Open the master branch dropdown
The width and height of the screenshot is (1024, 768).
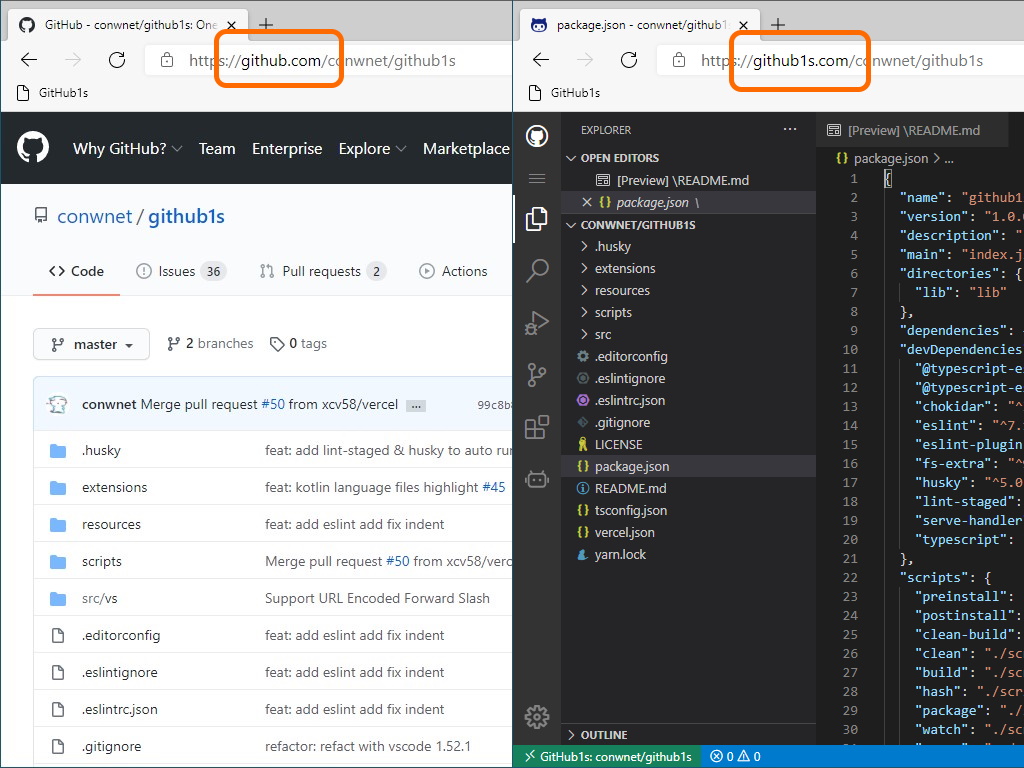click(91, 343)
